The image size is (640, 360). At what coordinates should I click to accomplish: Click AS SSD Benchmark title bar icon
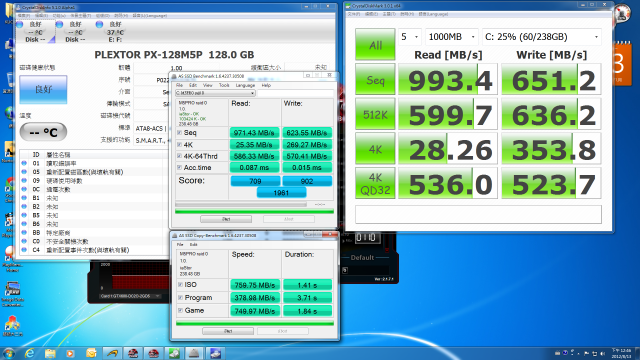pos(174,76)
